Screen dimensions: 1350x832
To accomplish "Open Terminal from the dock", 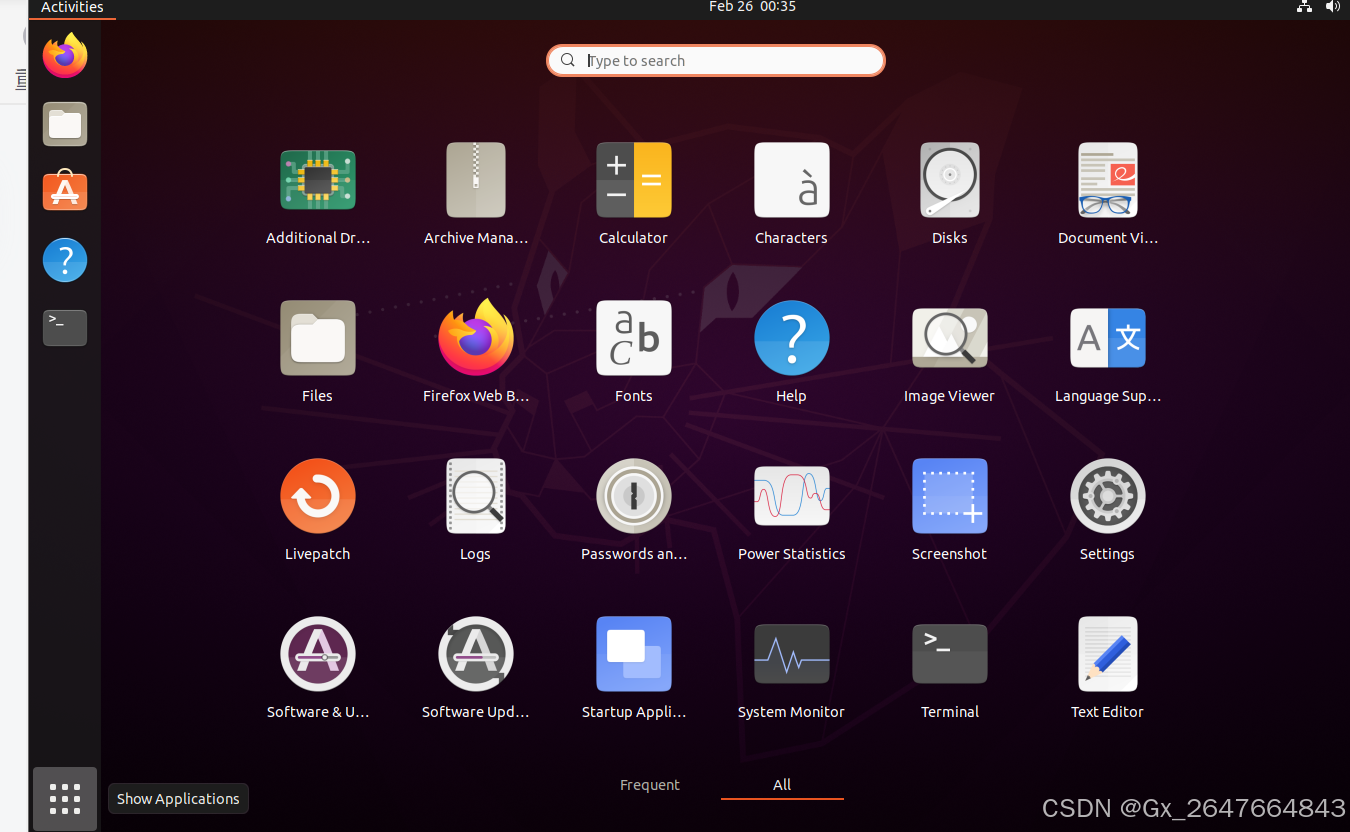I will point(65,328).
